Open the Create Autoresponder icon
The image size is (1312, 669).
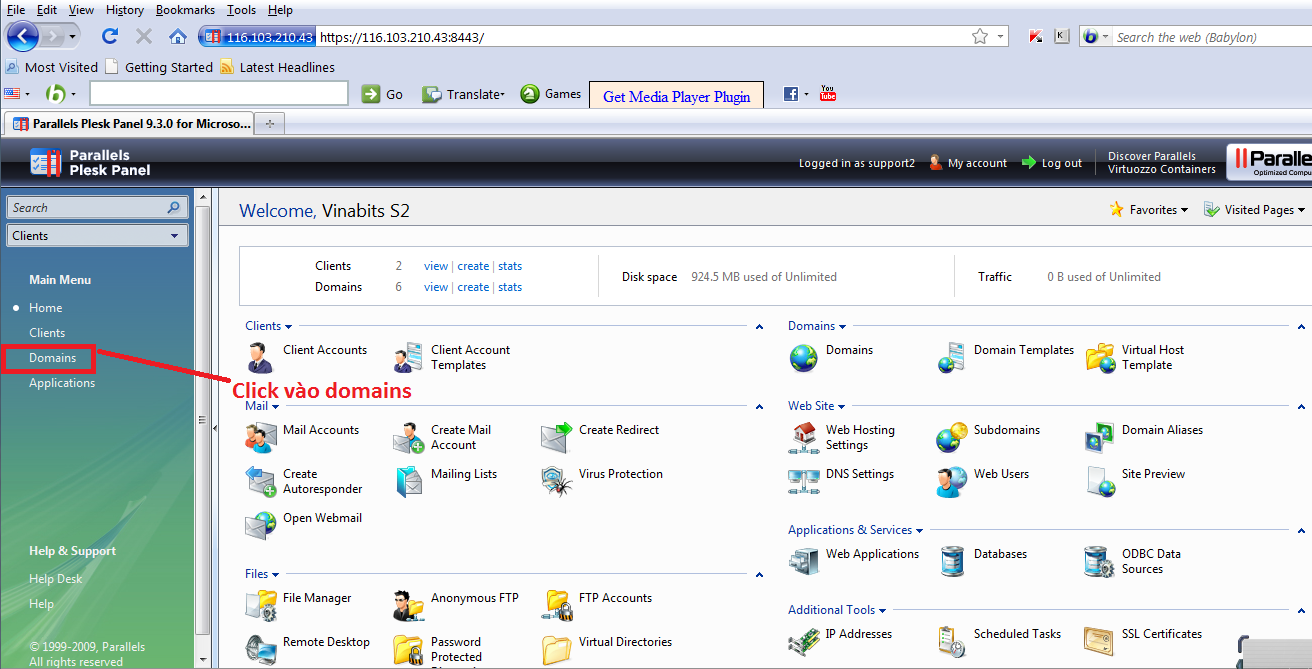[260, 482]
